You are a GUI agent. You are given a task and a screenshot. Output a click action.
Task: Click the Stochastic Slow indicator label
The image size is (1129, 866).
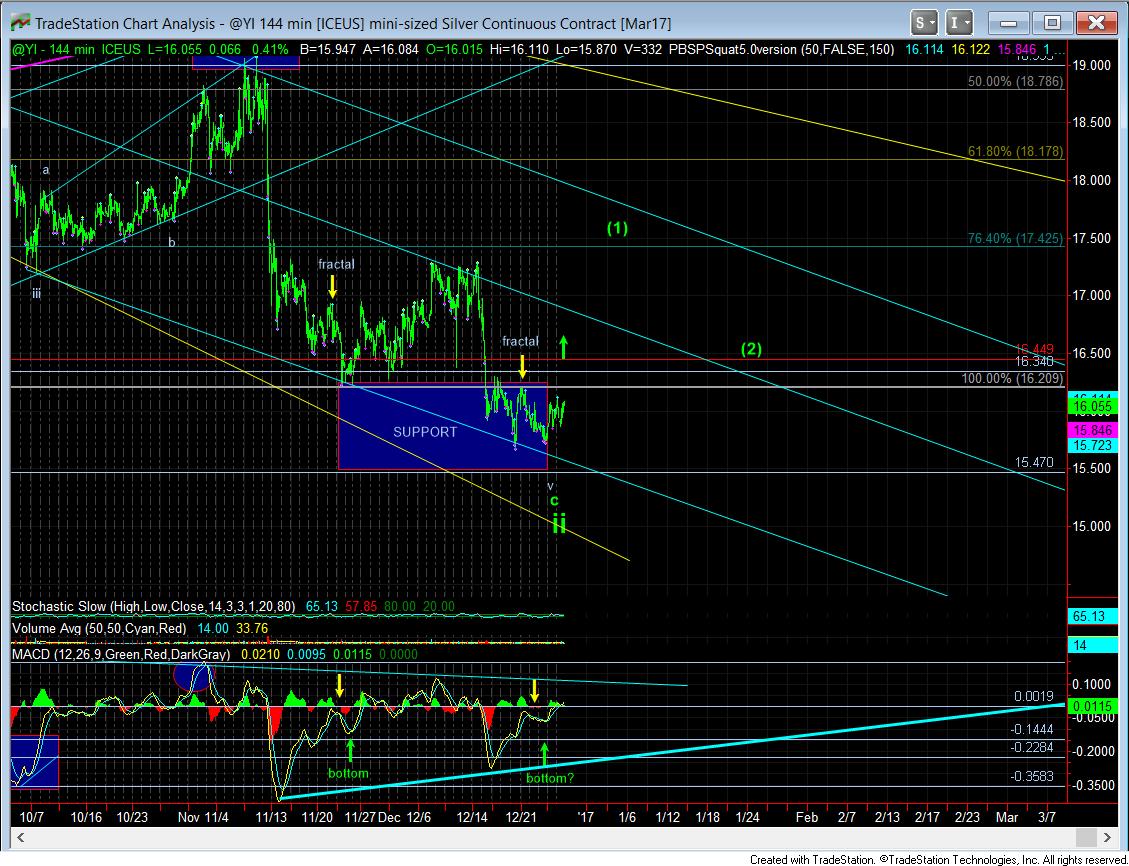pyautogui.click(x=153, y=607)
